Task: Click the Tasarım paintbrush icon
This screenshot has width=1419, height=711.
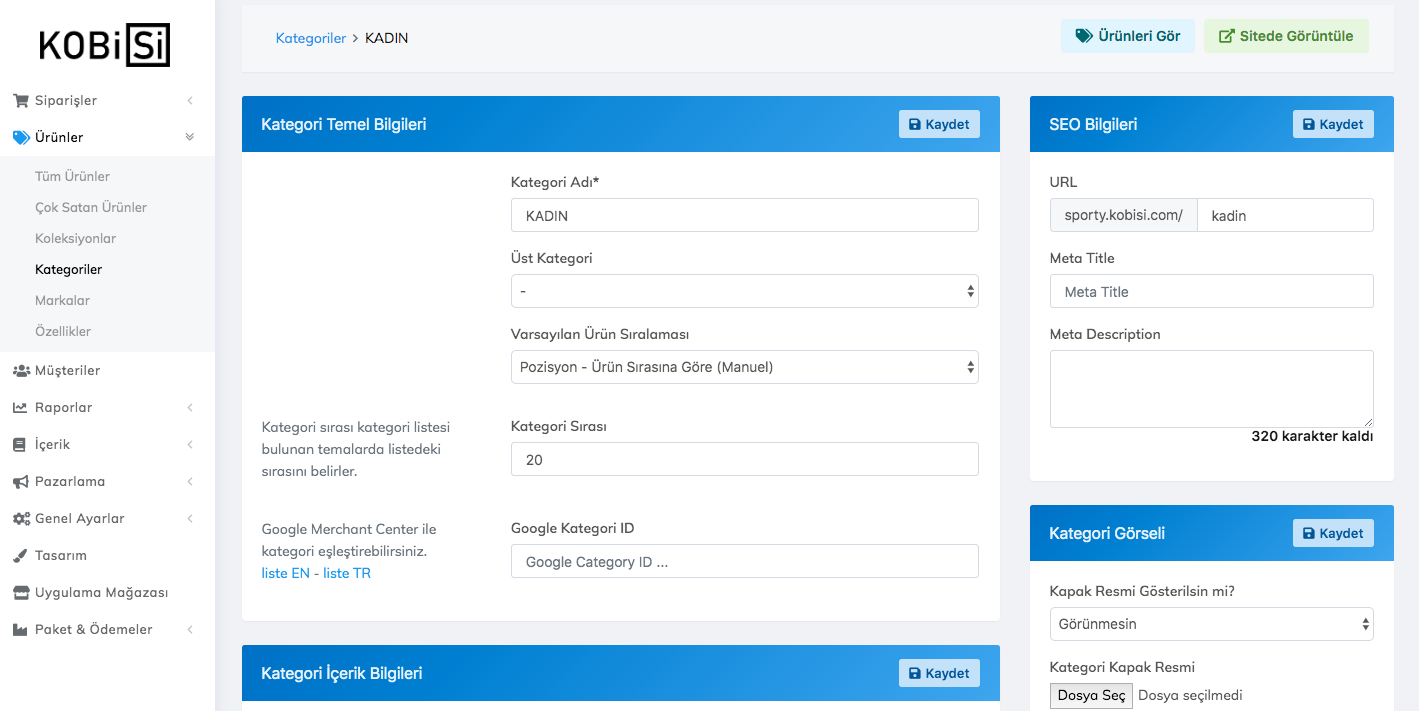Action: [x=20, y=555]
